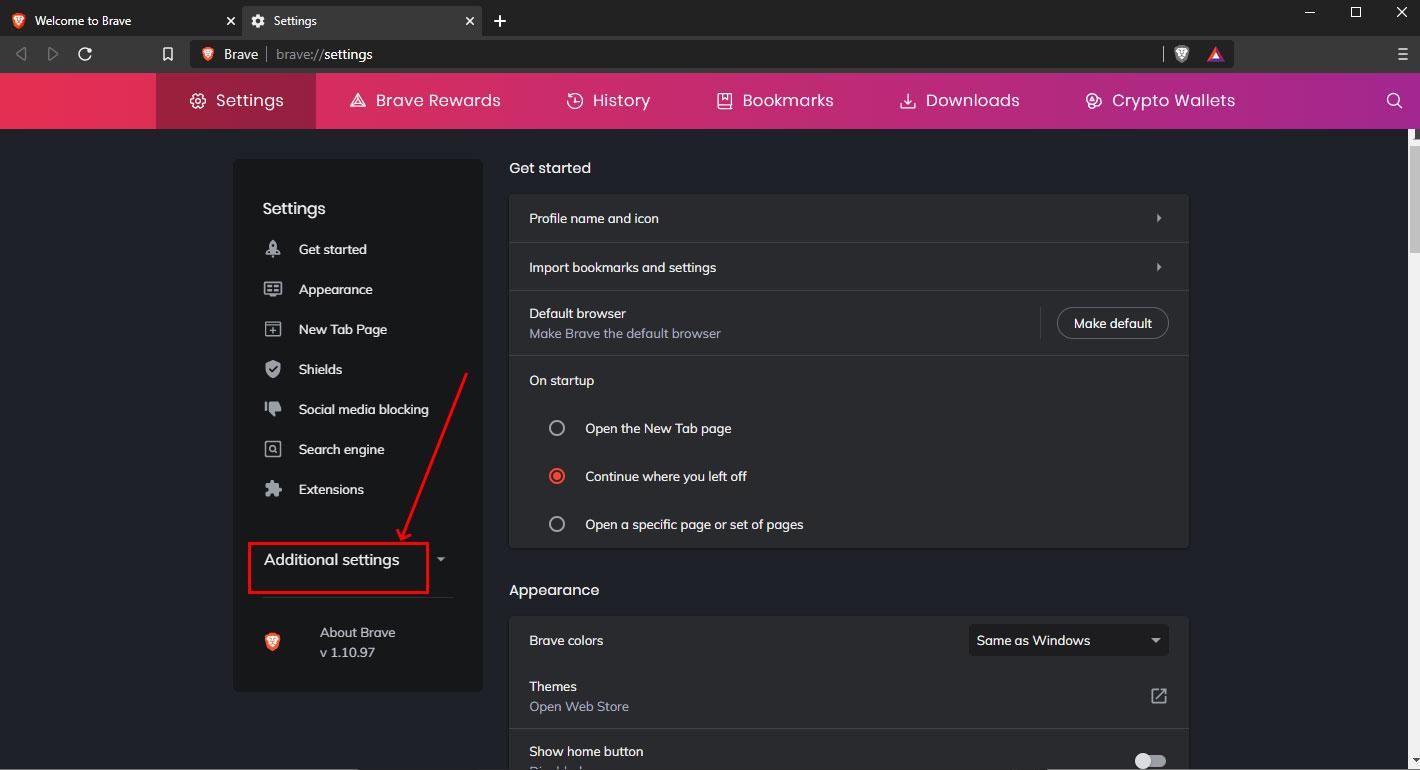Click Make default button
The height and width of the screenshot is (770, 1420).
1113,323
